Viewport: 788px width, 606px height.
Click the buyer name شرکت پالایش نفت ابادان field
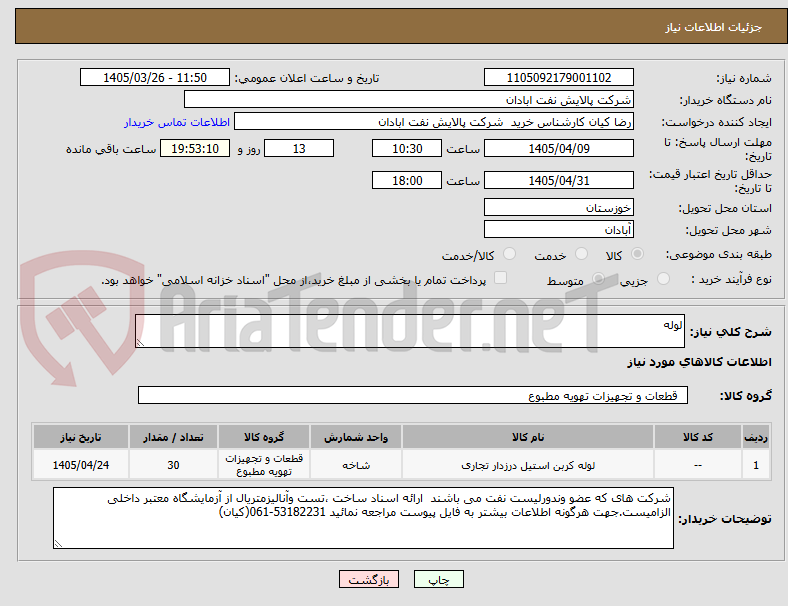(x=409, y=99)
